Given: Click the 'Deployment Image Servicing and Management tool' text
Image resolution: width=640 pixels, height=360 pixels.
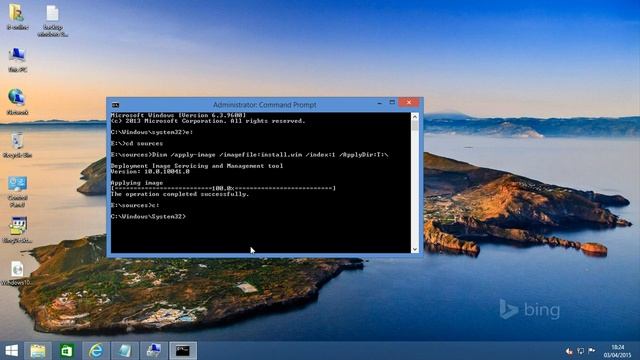Looking at the screenshot, I should coord(197,166).
